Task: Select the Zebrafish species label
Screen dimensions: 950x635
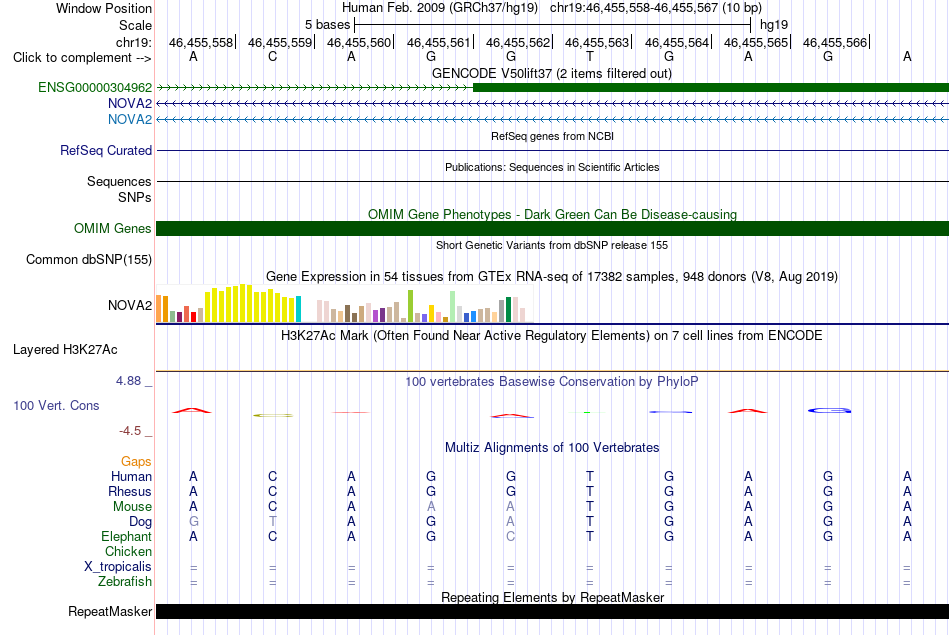Action: [125, 582]
